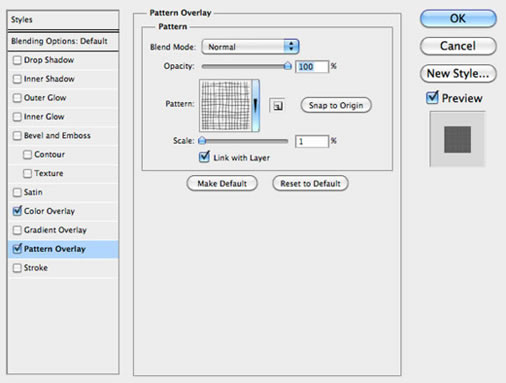The image size is (506, 383).
Task: Click the New Style... button
Action: click(458, 73)
